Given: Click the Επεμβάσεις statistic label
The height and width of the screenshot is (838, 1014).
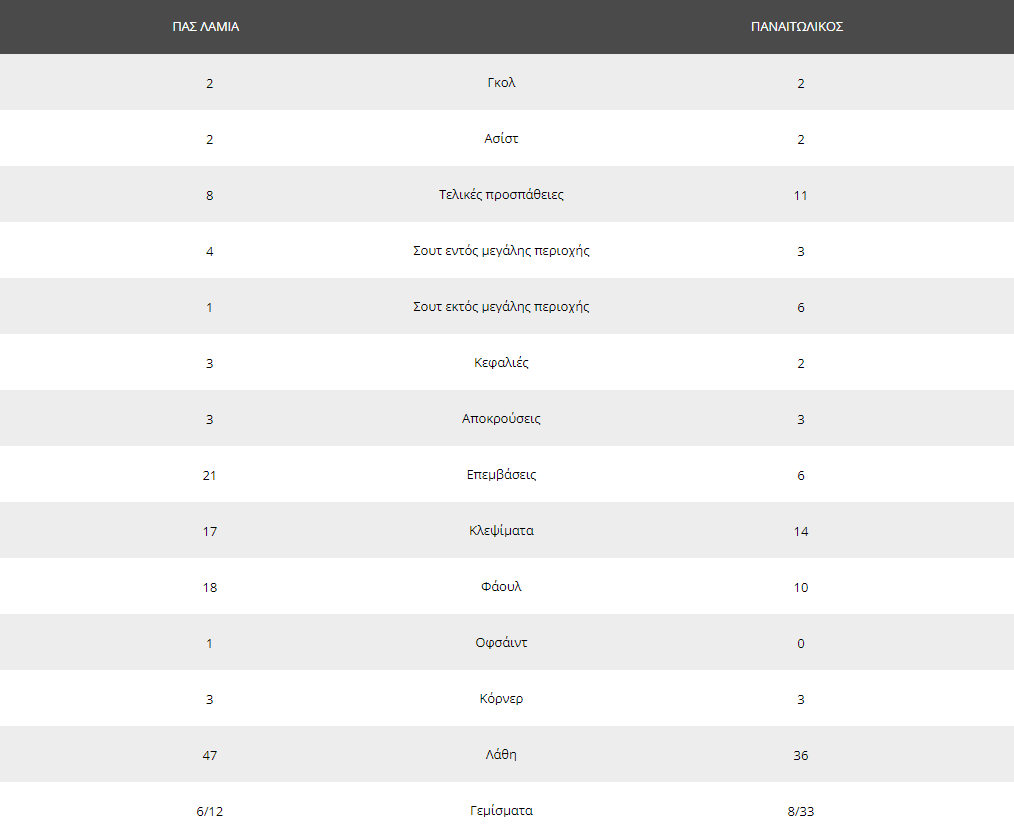Looking at the screenshot, I should 501,475.
